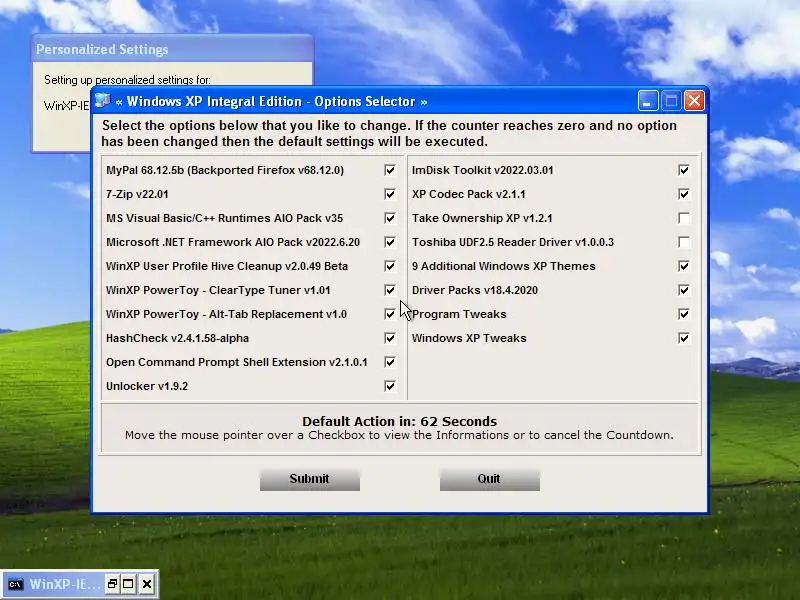800x600 pixels.
Task: Click the Options Selector title bar icon
Action: [x=103, y=101]
